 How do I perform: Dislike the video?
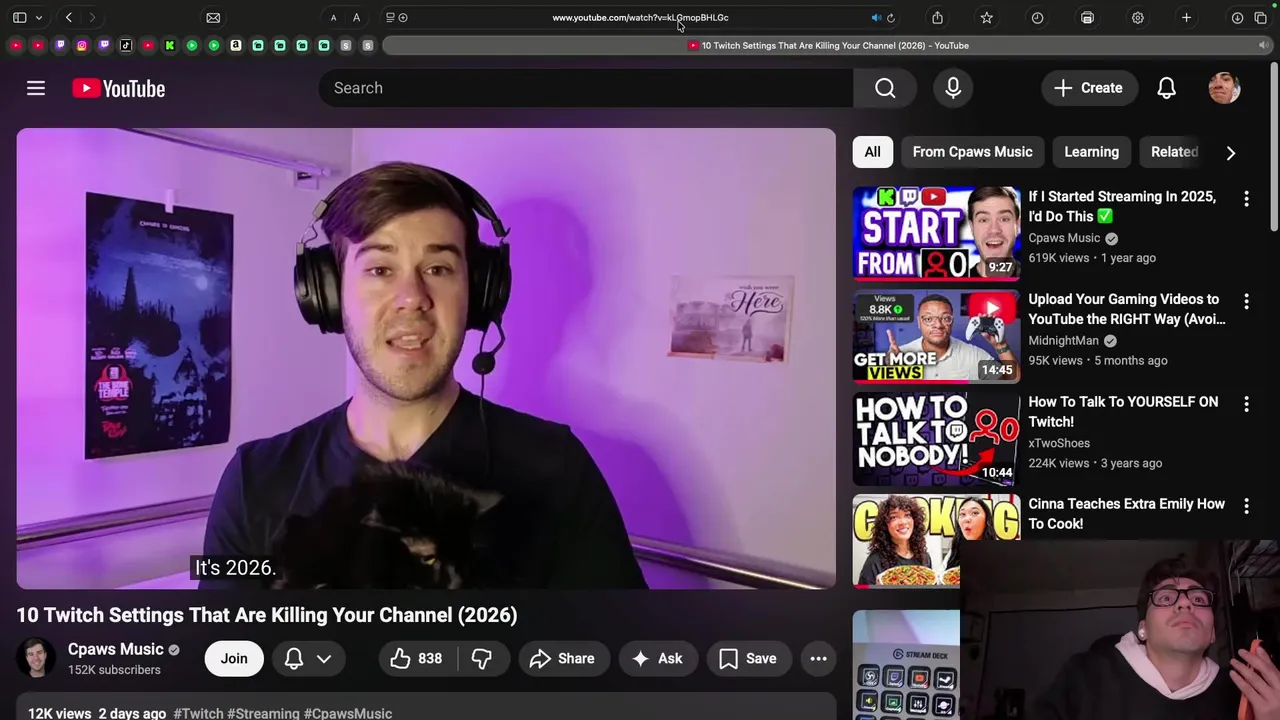point(481,658)
